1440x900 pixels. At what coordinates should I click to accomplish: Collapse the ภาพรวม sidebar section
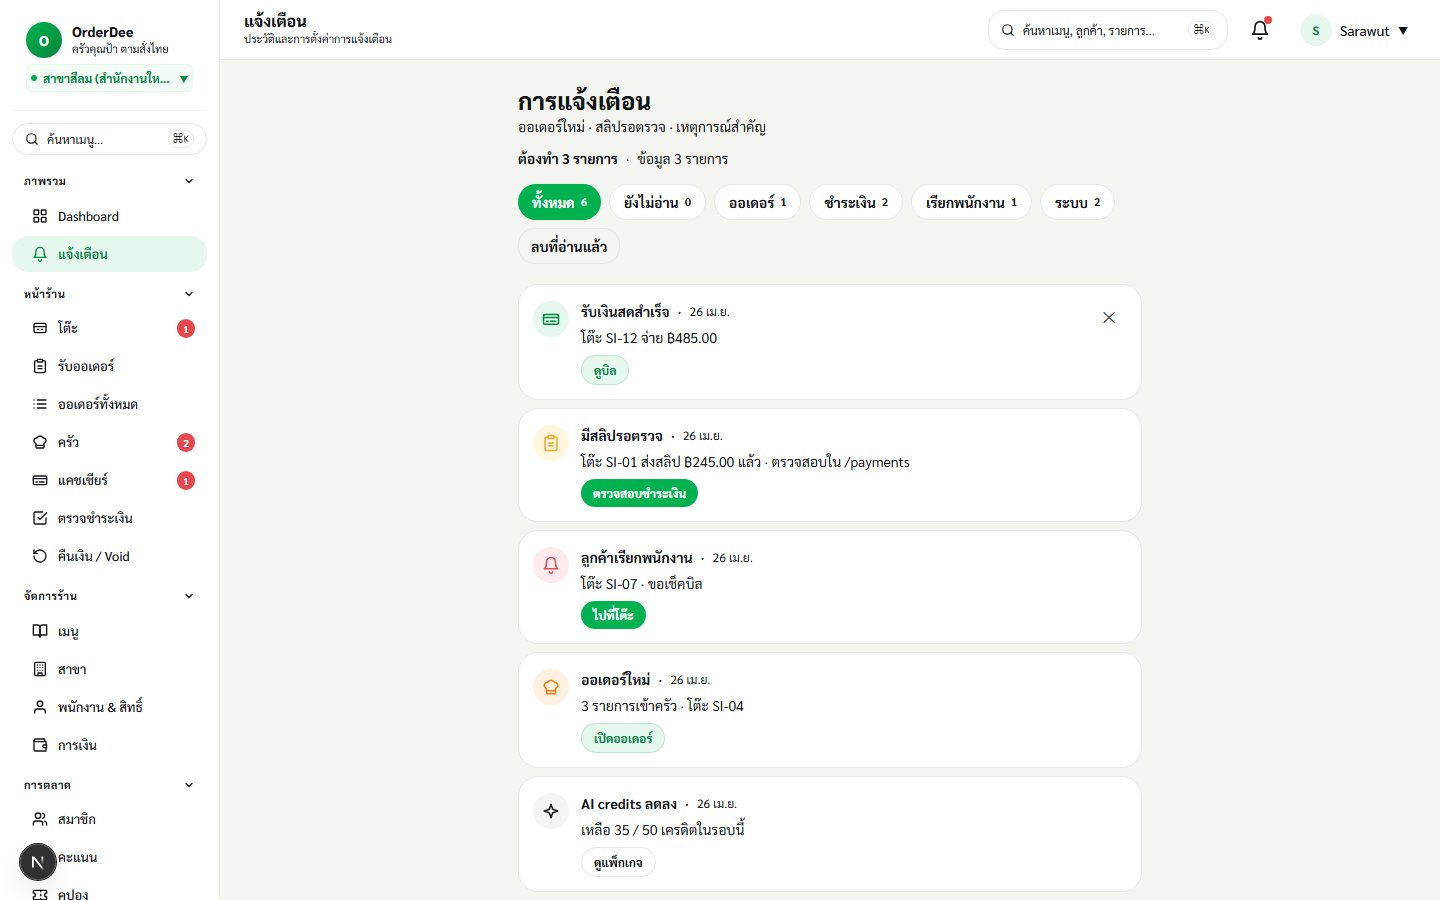click(189, 181)
